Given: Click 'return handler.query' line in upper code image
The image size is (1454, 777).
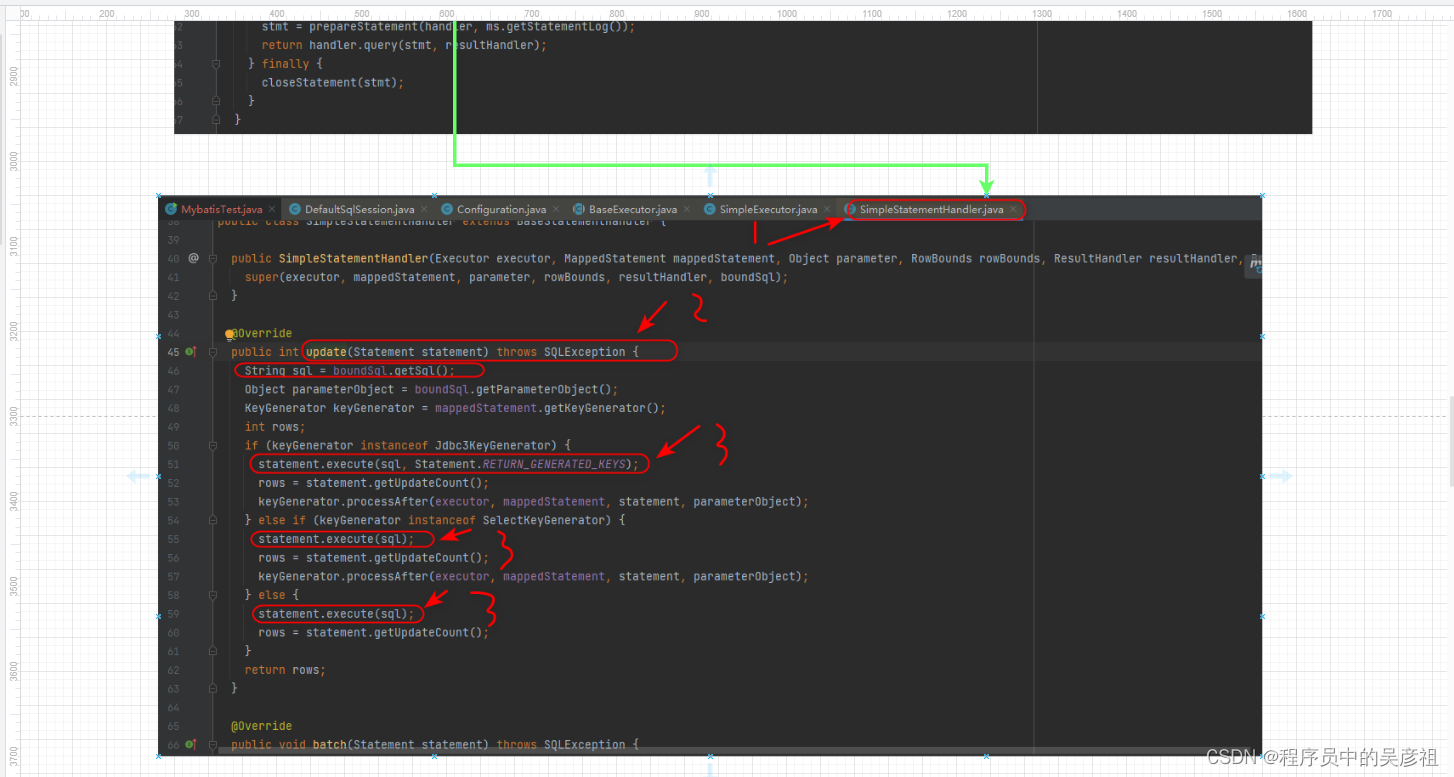Looking at the screenshot, I should (404, 45).
